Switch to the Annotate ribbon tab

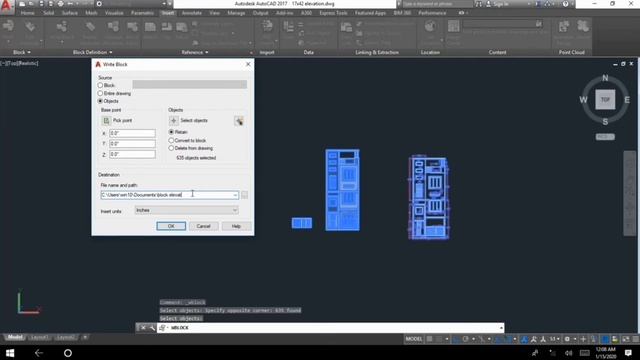tap(191, 13)
